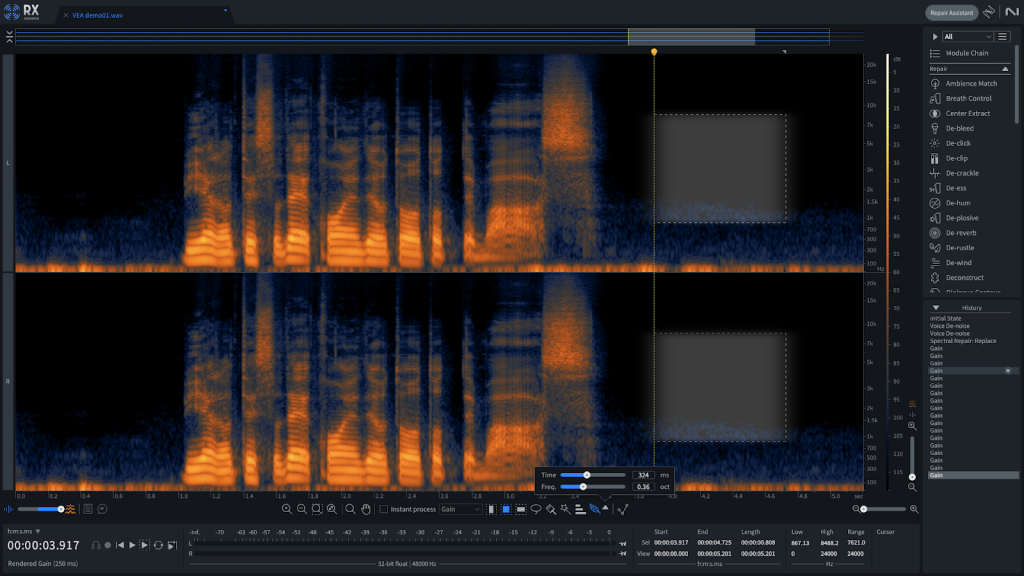Open the De-click module
Image resolution: width=1024 pixels, height=576 pixels.
tap(958, 143)
